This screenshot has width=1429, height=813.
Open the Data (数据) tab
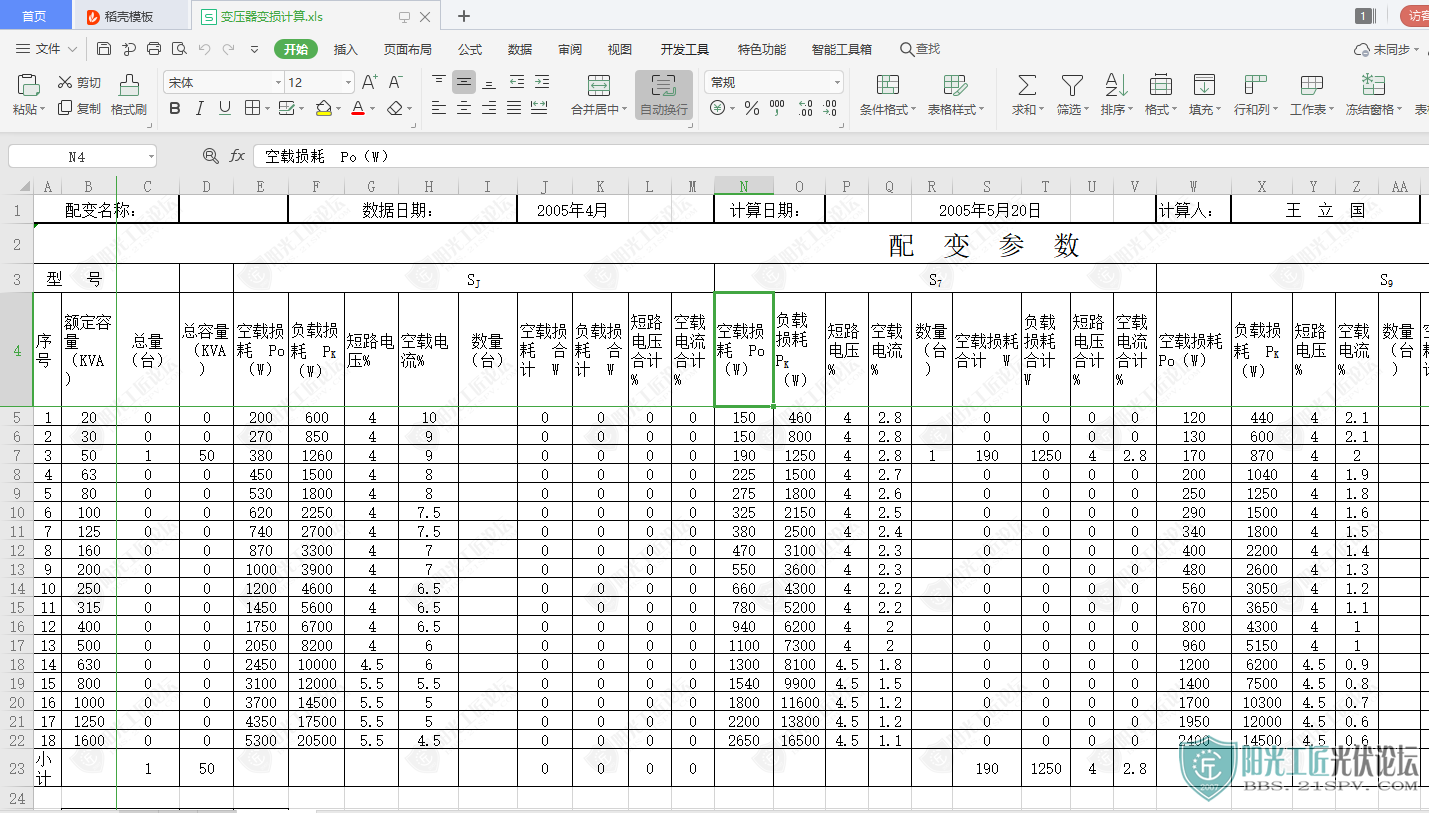click(520, 49)
